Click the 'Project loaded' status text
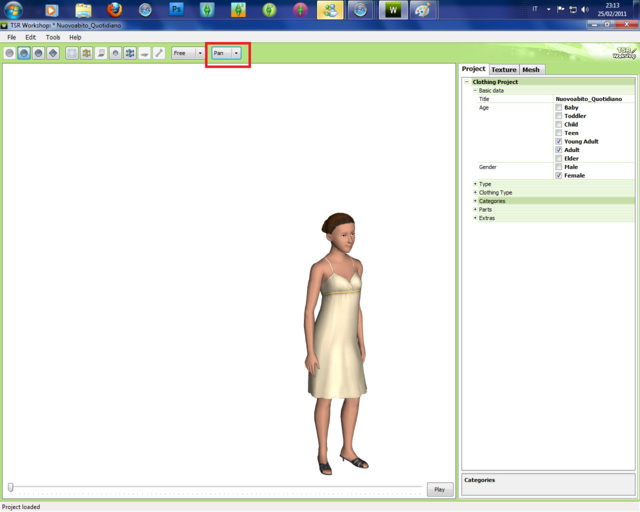Image resolution: width=640 pixels, height=512 pixels. pyautogui.click(x=21, y=507)
